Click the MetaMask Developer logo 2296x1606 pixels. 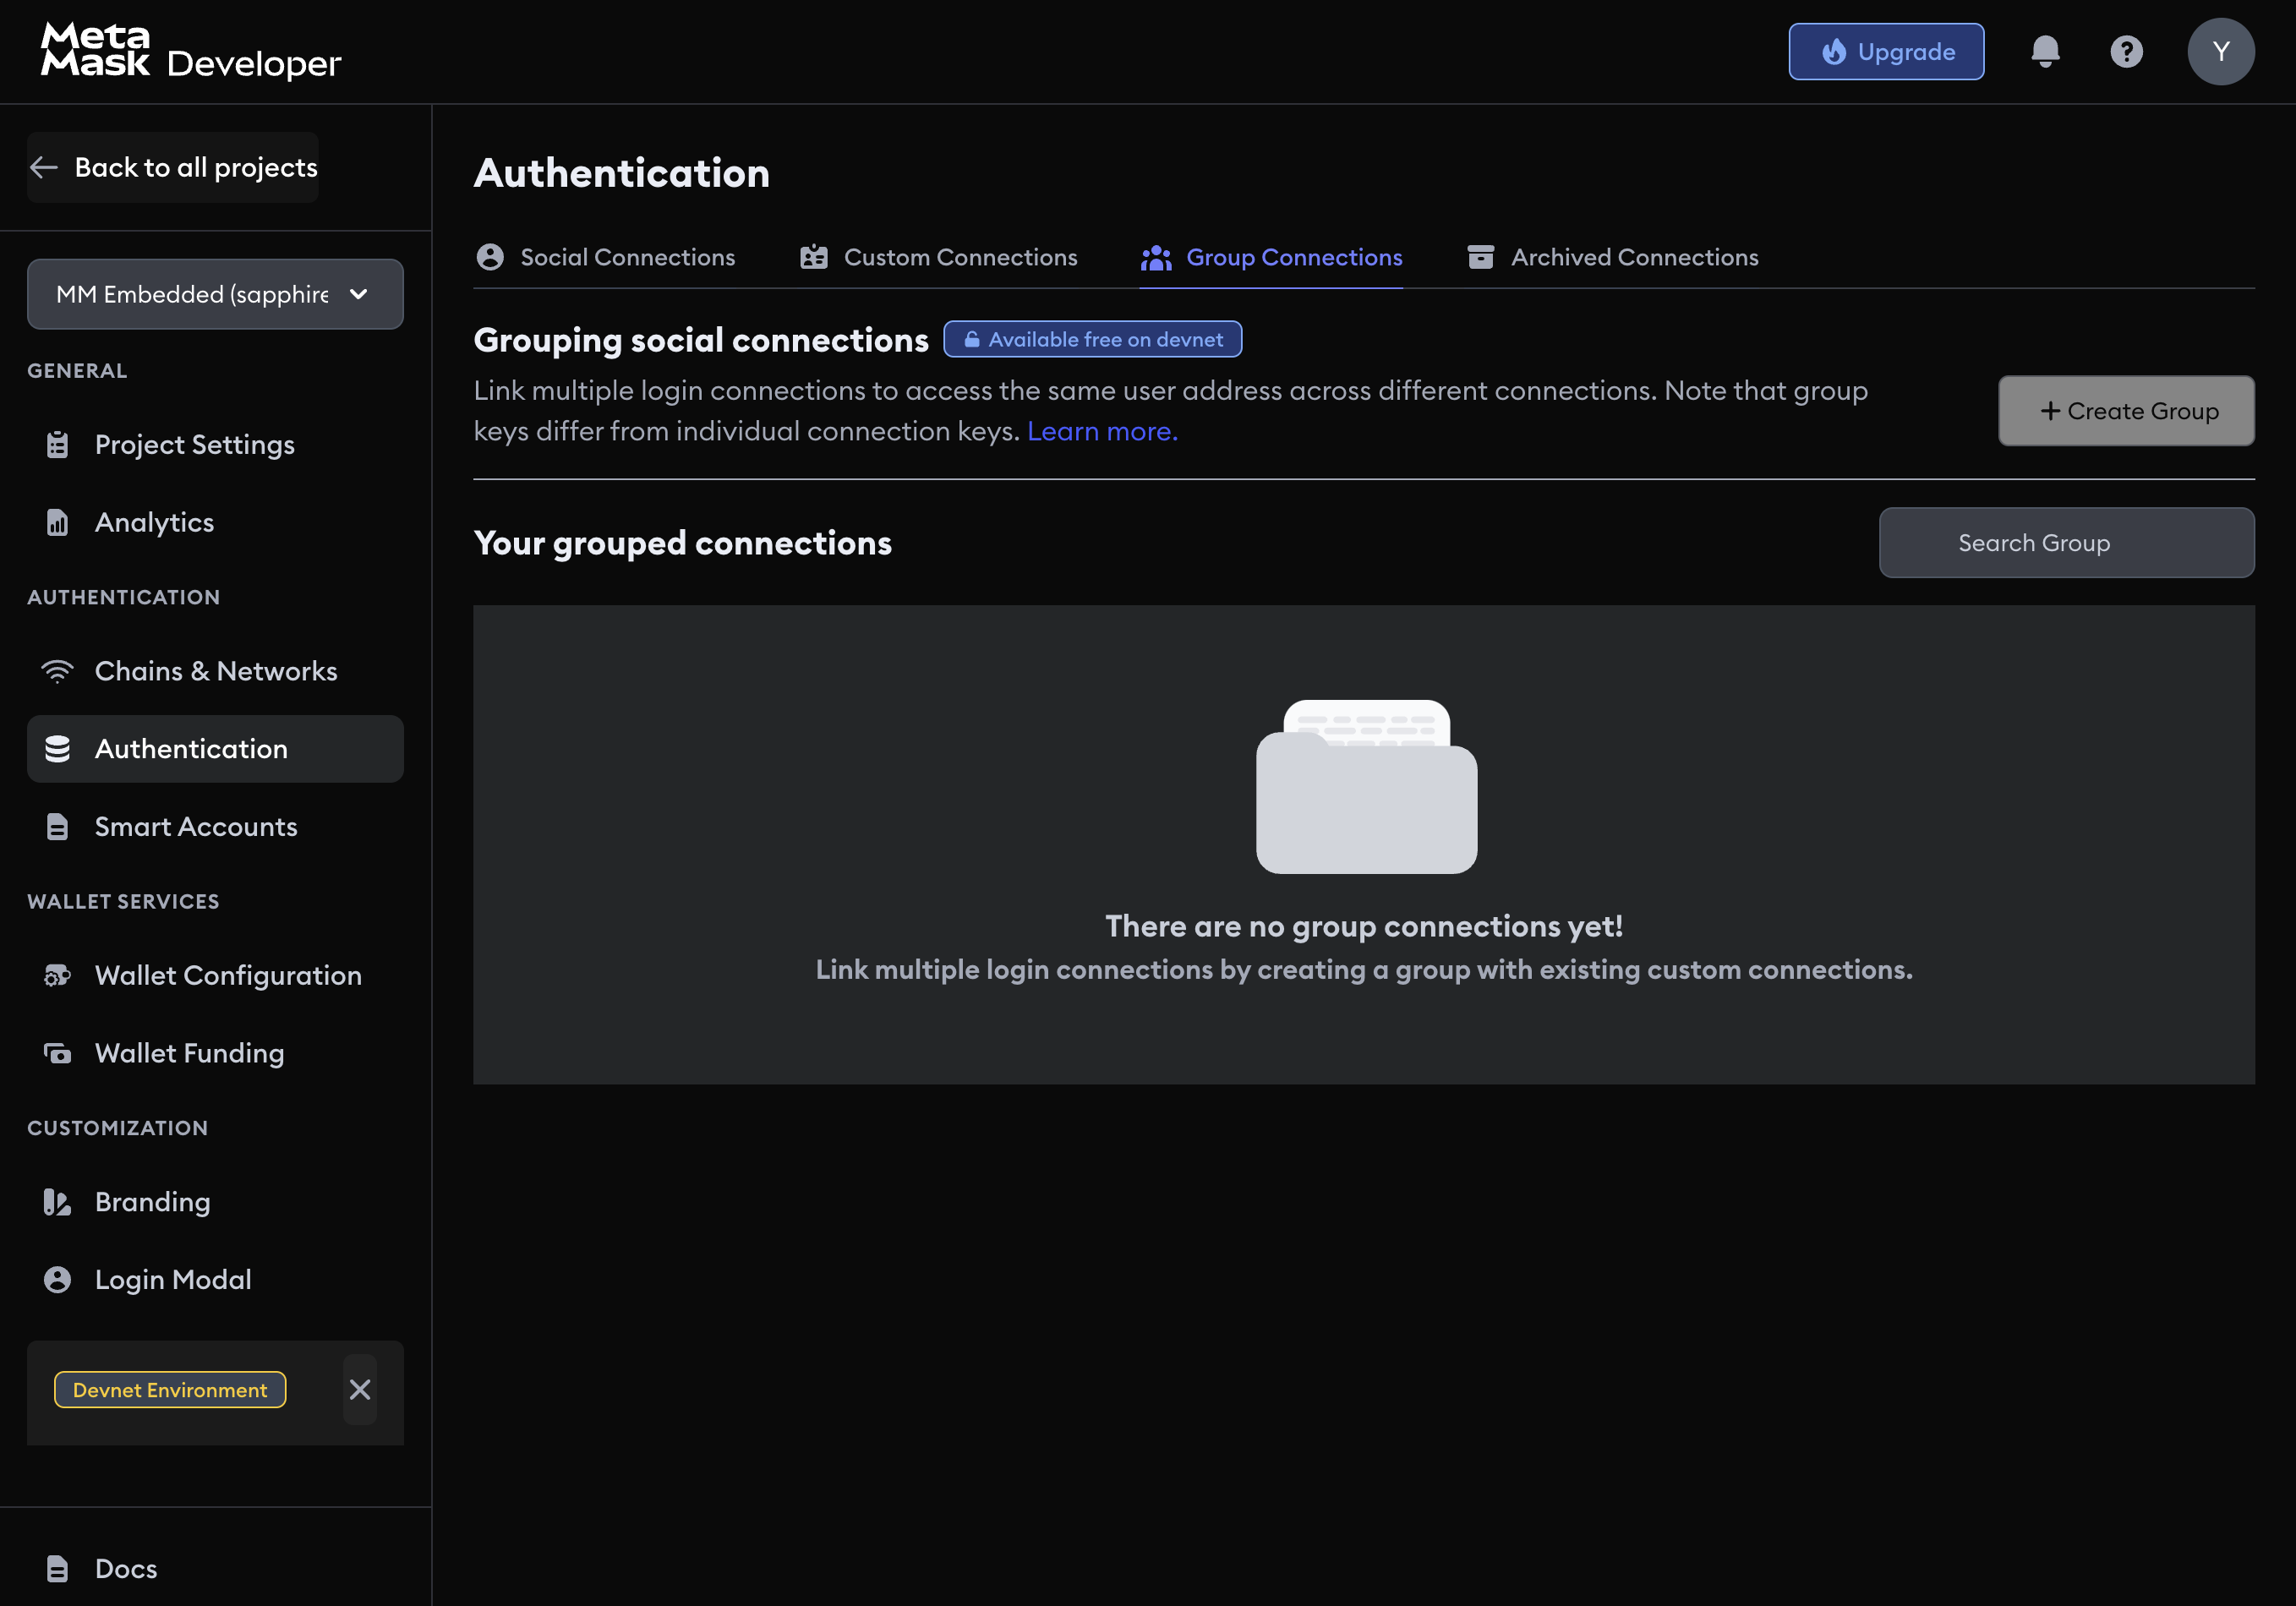pos(191,51)
